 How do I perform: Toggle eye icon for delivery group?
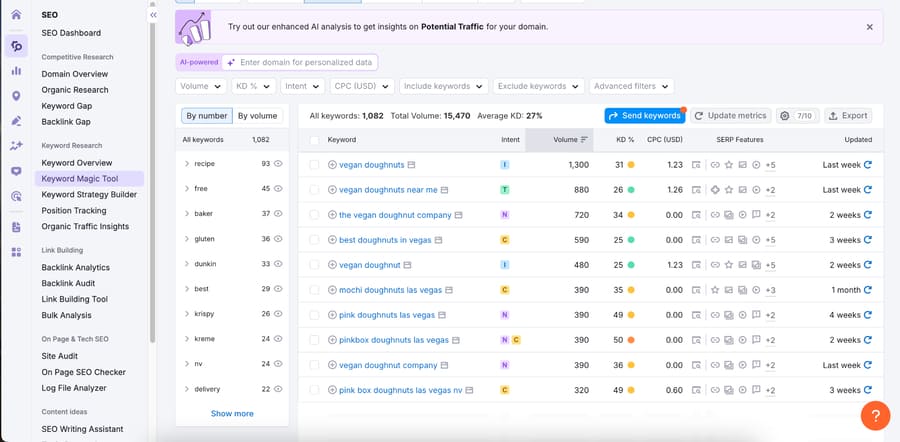pos(278,389)
